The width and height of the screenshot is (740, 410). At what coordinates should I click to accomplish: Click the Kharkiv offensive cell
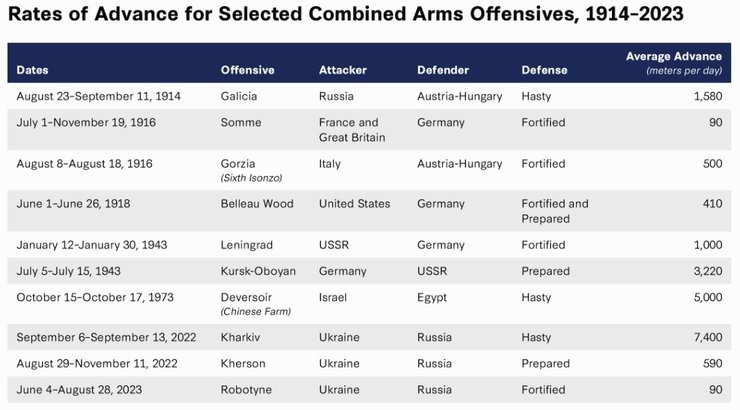241,337
